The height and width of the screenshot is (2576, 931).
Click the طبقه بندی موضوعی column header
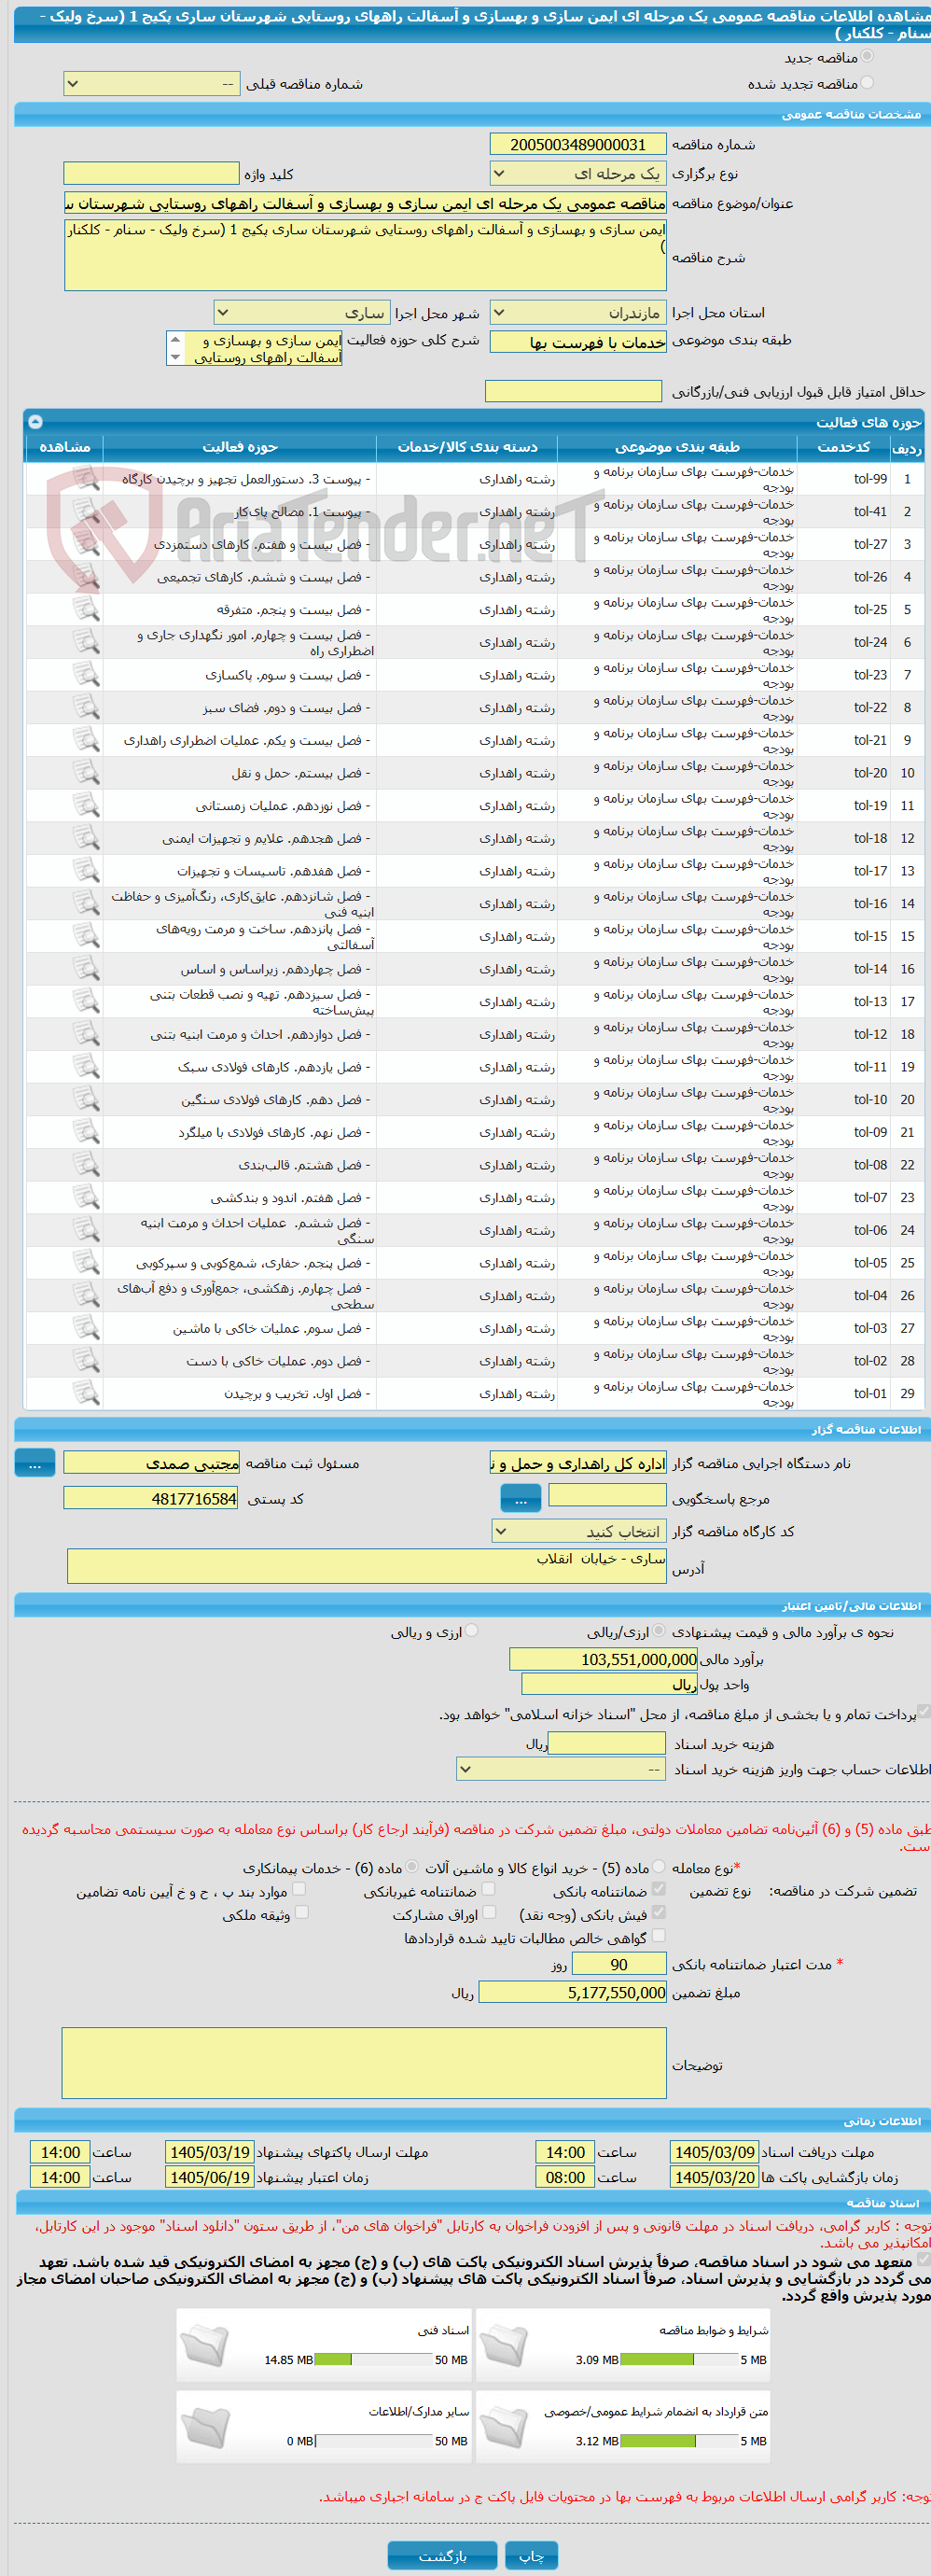pyautogui.click(x=677, y=448)
